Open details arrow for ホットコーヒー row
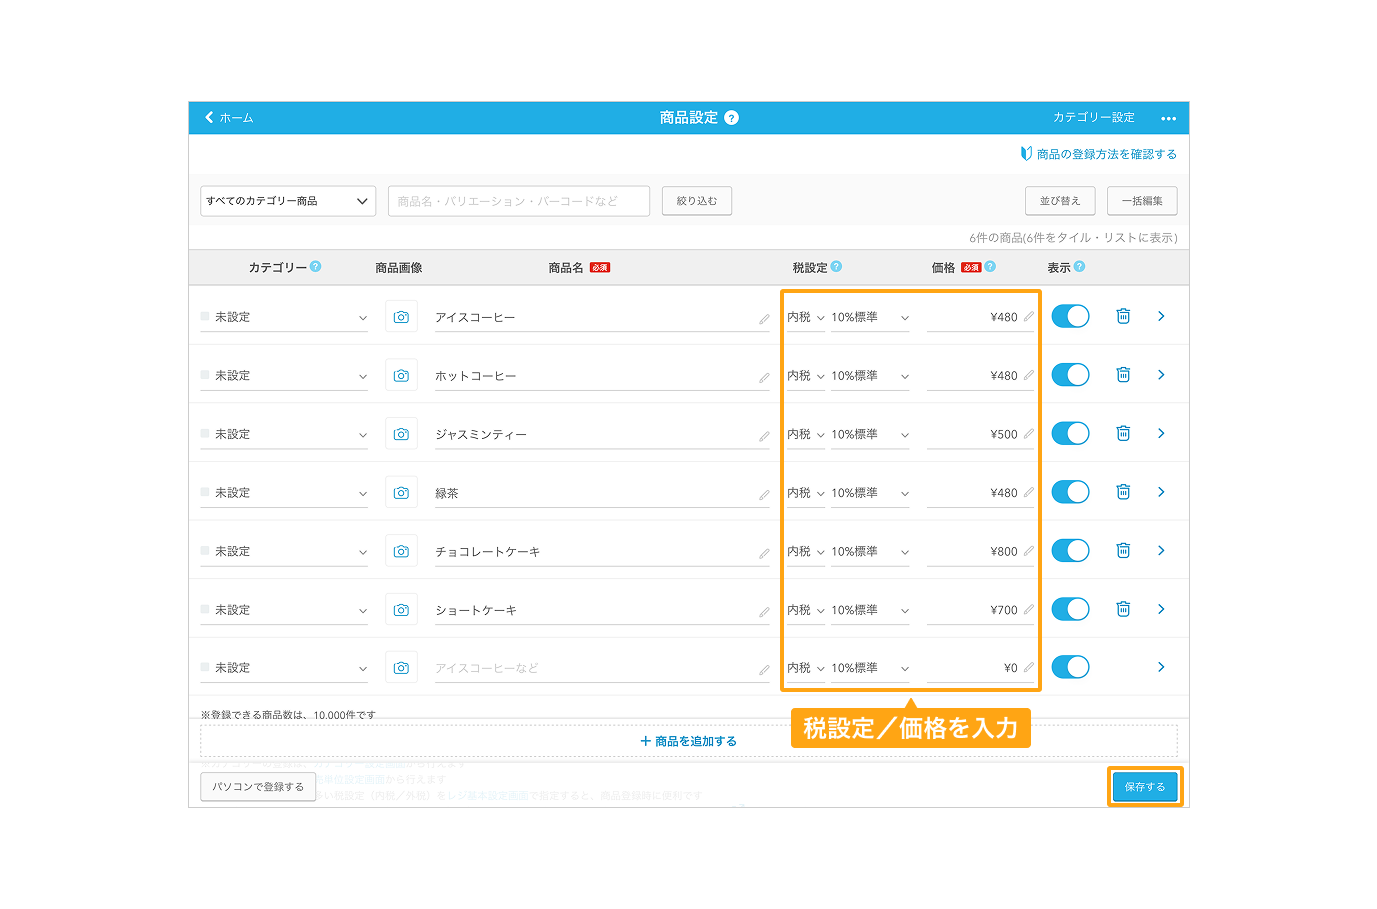The height and width of the screenshot is (909, 1377). tap(1161, 375)
